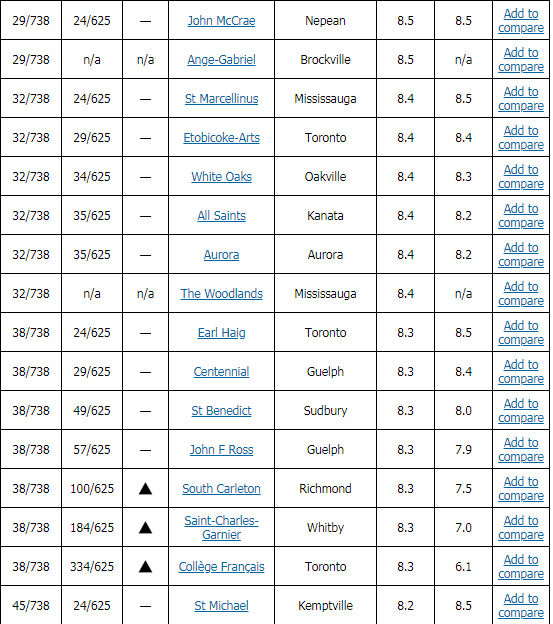Open the Collège Français school link
The height and width of the screenshot is (624, 553).
(221, 567)
